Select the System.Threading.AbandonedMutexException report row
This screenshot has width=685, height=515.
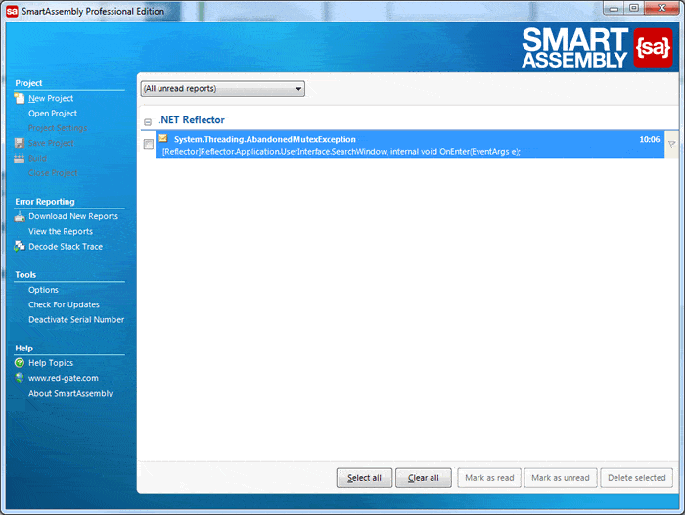(x=400, y=145)
